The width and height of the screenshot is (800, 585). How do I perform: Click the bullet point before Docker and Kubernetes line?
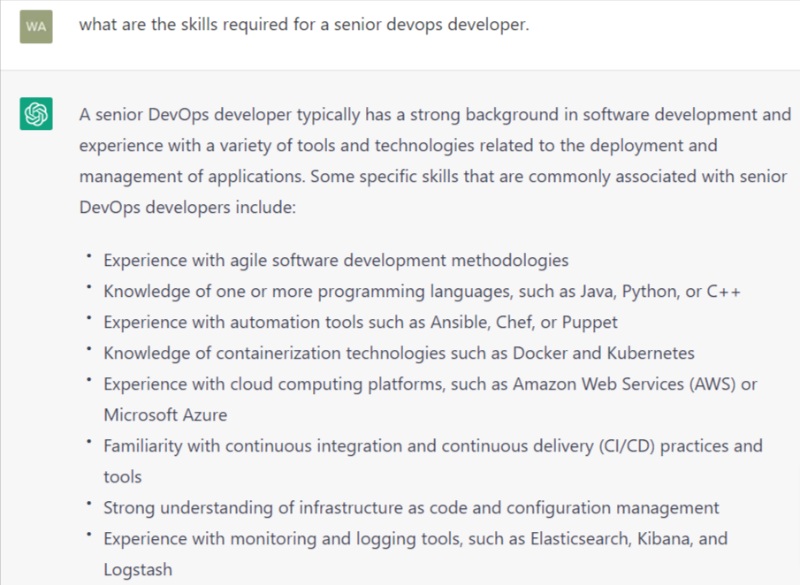[89, 349]
